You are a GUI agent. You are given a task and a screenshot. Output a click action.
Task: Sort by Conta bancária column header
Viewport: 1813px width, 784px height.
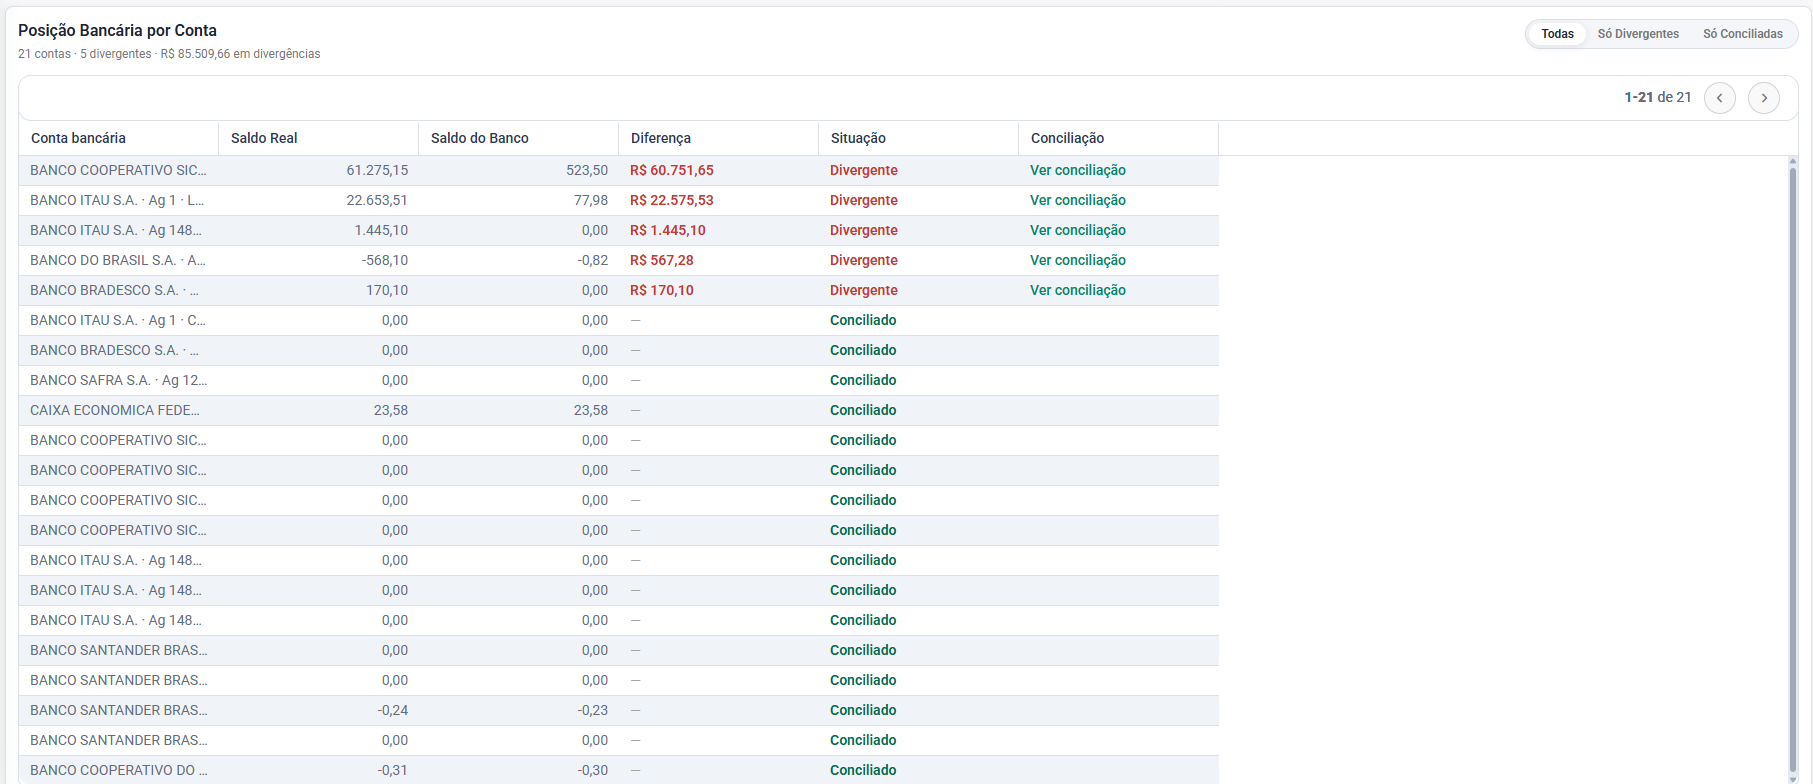coord(118,138)
